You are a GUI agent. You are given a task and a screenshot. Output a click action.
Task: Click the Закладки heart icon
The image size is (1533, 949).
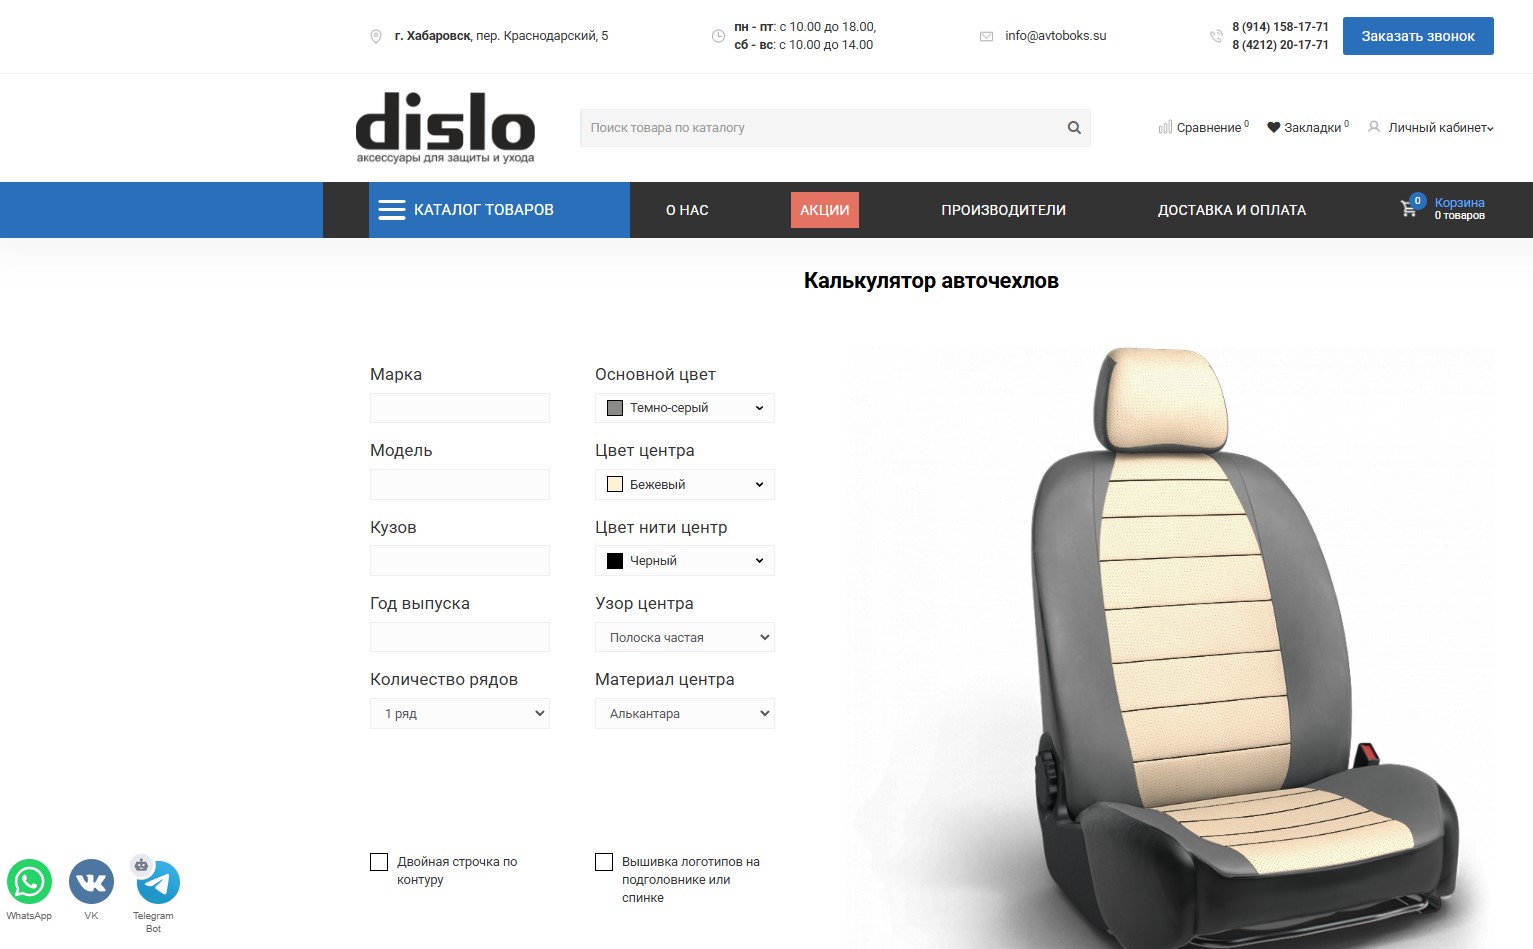pyautogui.click(x=1273, y=127)
